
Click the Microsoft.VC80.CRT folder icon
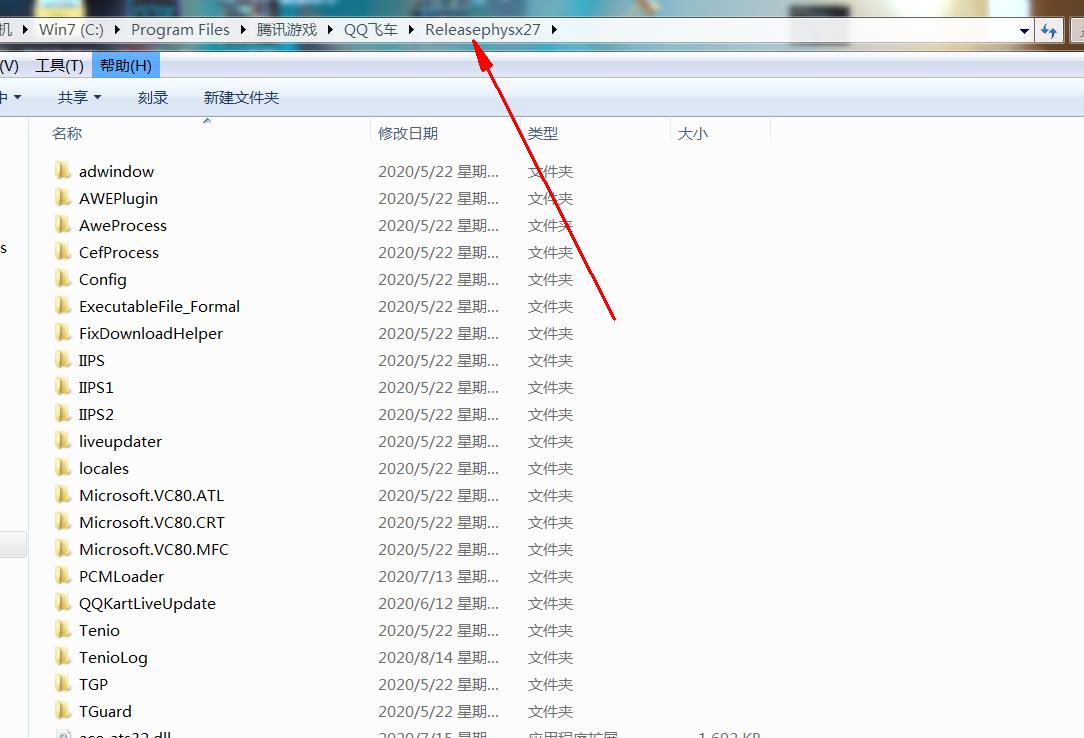point(63,521)
